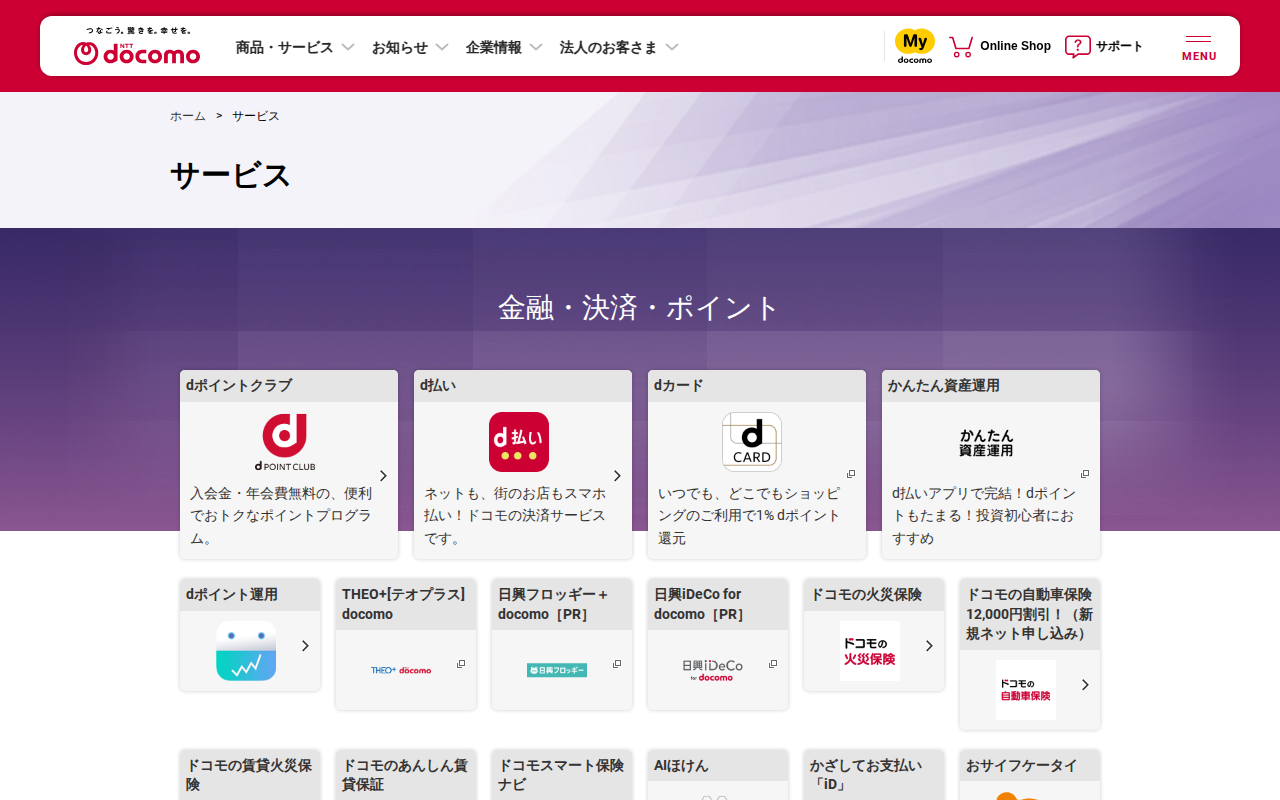Expand the 企業情報 dropdown menu
The width and height of the screenshot is (1280, 800).
[504, 47]
